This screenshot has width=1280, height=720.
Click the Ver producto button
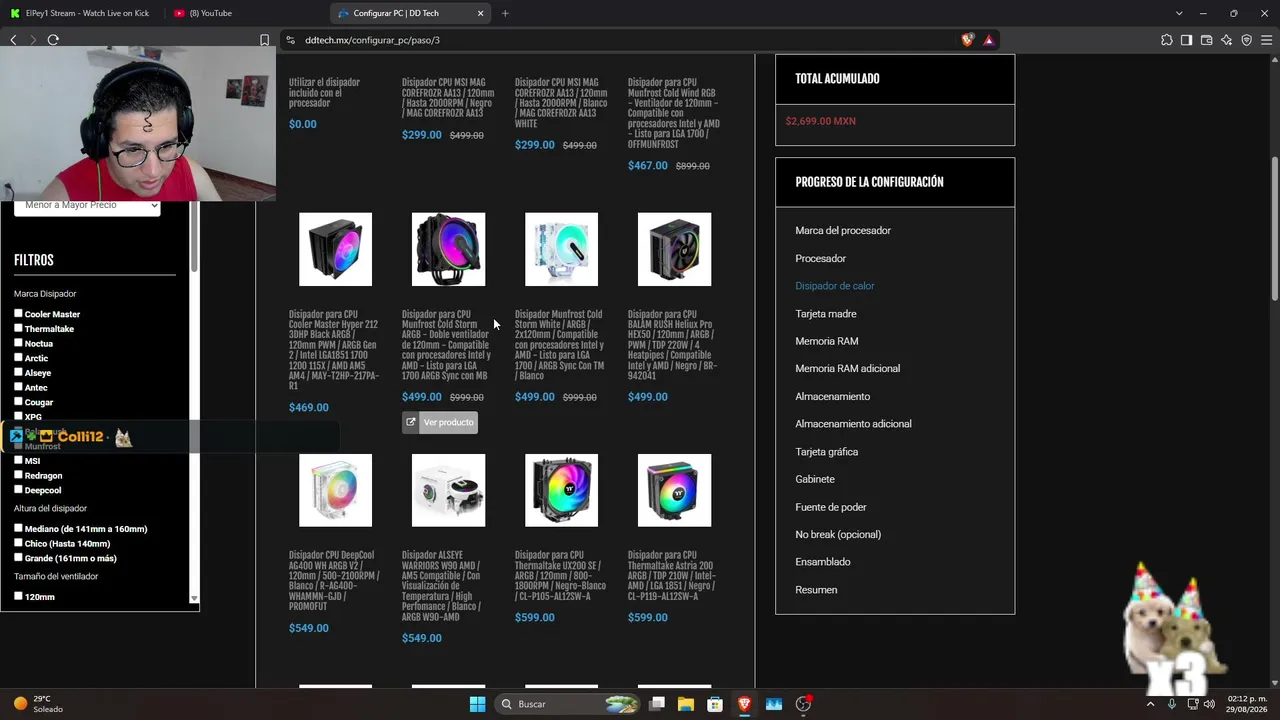point(440,422)
